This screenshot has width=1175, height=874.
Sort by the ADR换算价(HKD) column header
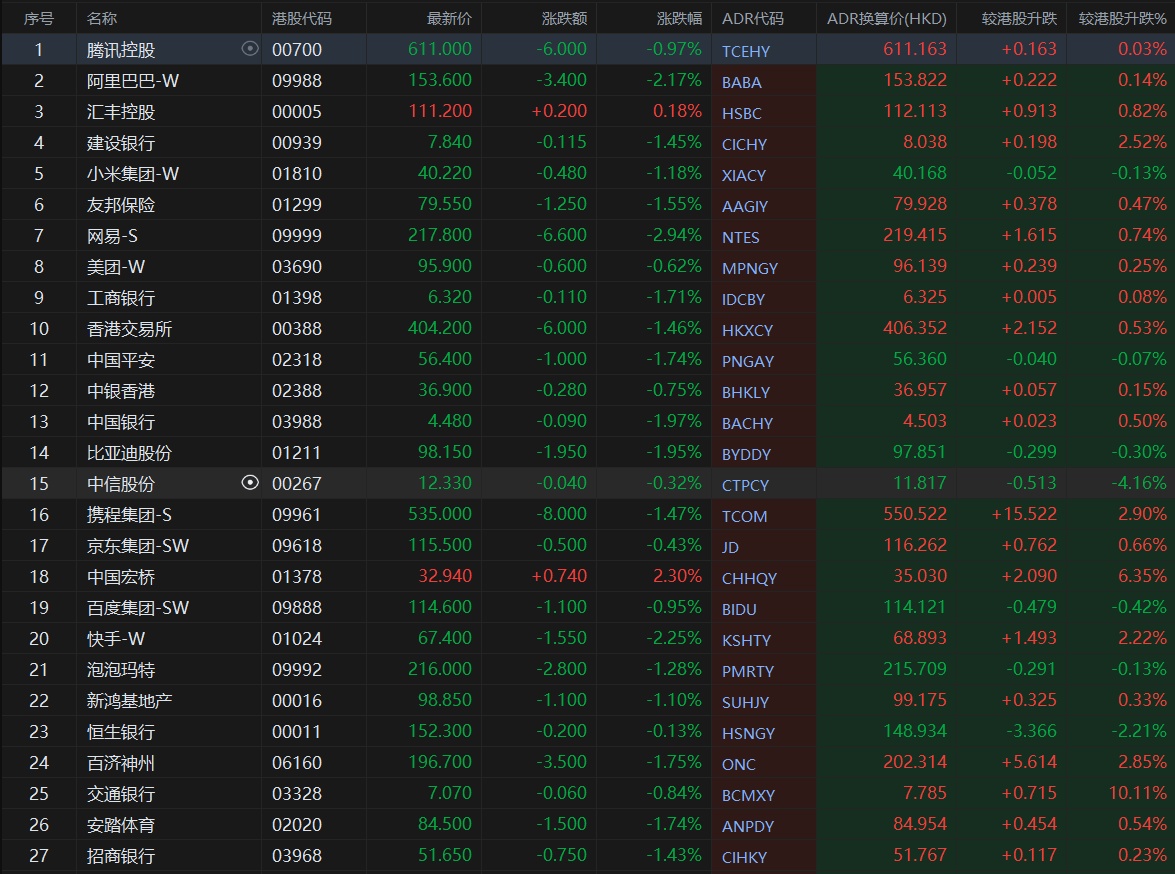pos(886,18)
